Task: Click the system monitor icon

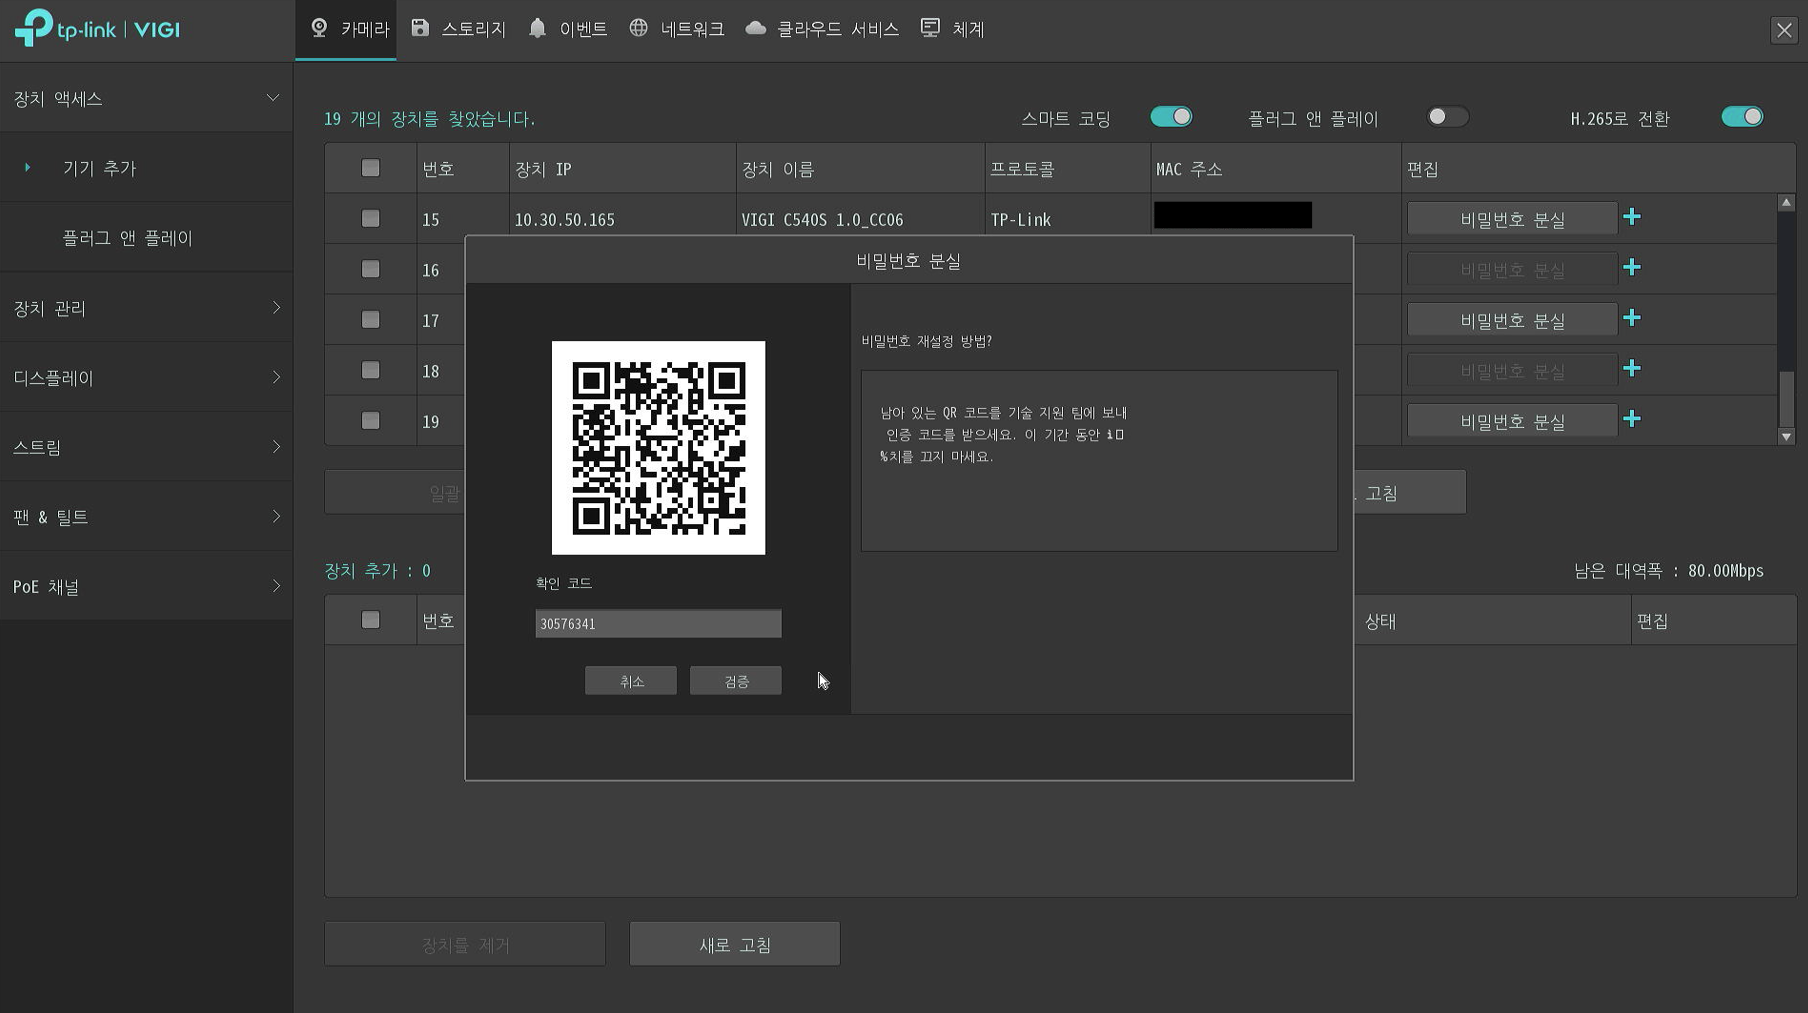Action: (x=930, y=28)
